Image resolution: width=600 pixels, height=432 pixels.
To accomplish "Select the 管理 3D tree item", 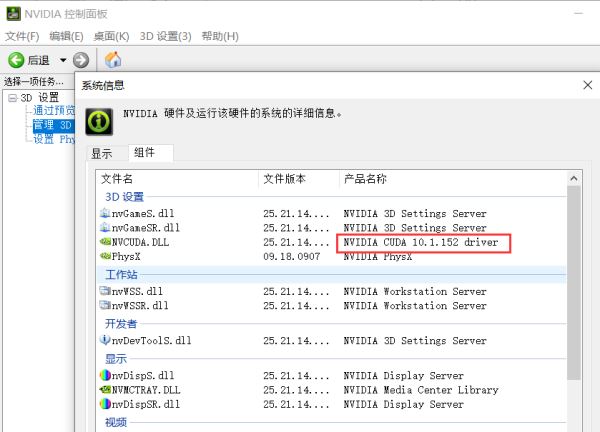I will click(x=52, y=125).
